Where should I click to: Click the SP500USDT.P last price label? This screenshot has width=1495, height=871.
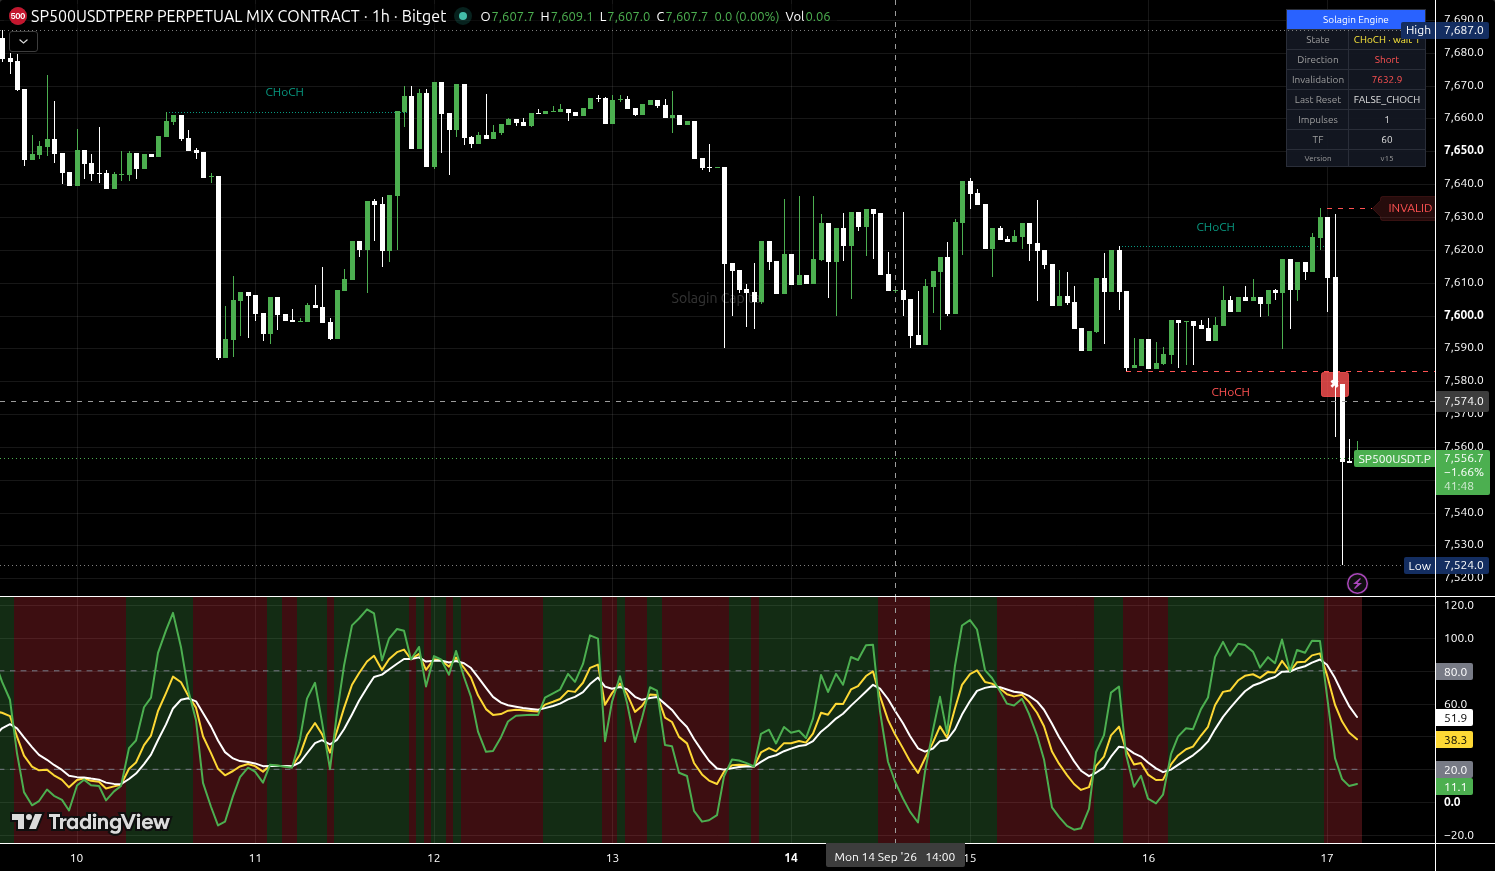click(1394, 459)
